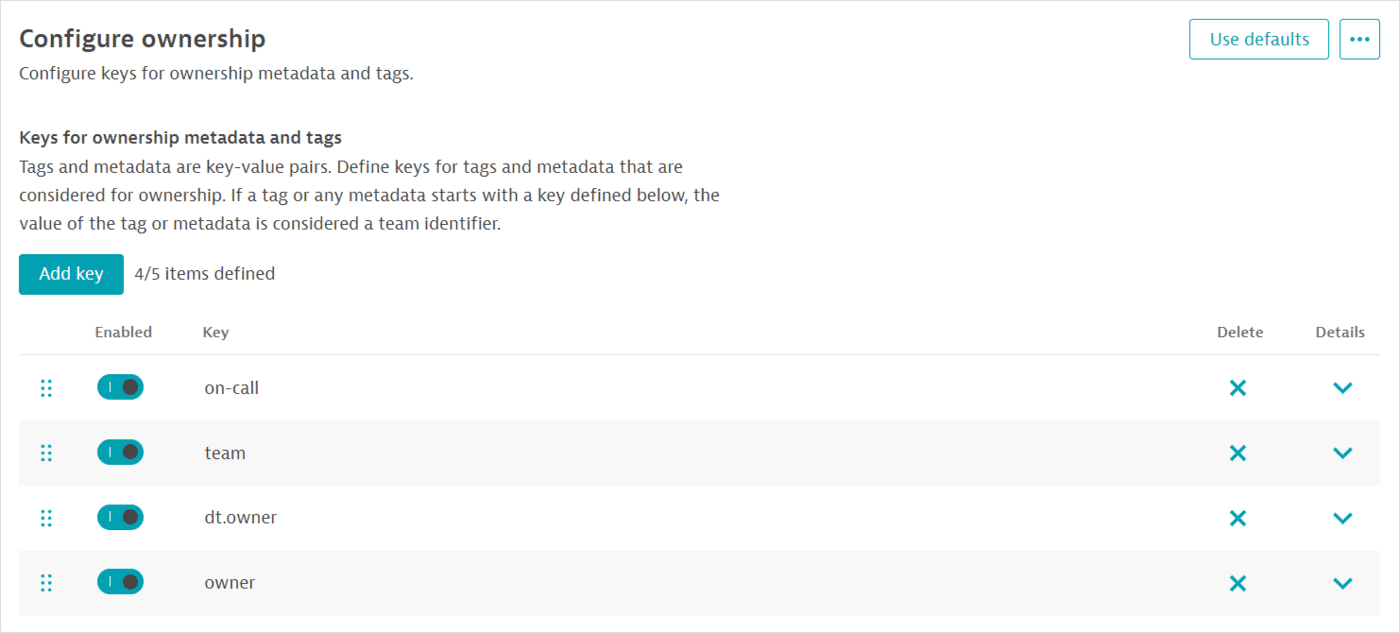Grab the drag handle for on-call row

click(x=46, y=387)
